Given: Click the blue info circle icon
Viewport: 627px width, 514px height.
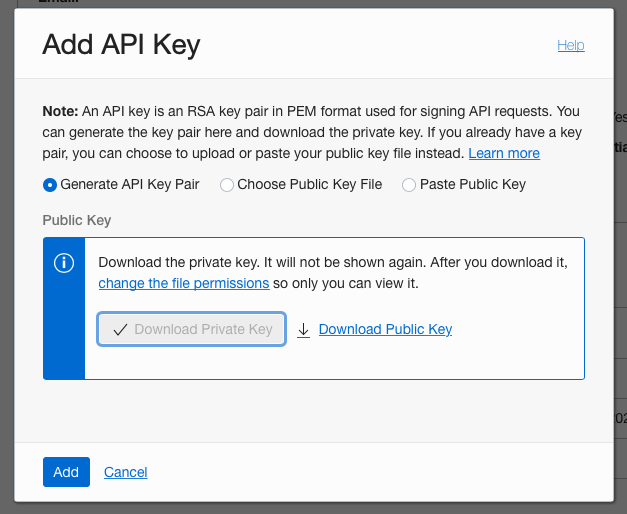Looking at the screenshot, I should click(64, 263).
